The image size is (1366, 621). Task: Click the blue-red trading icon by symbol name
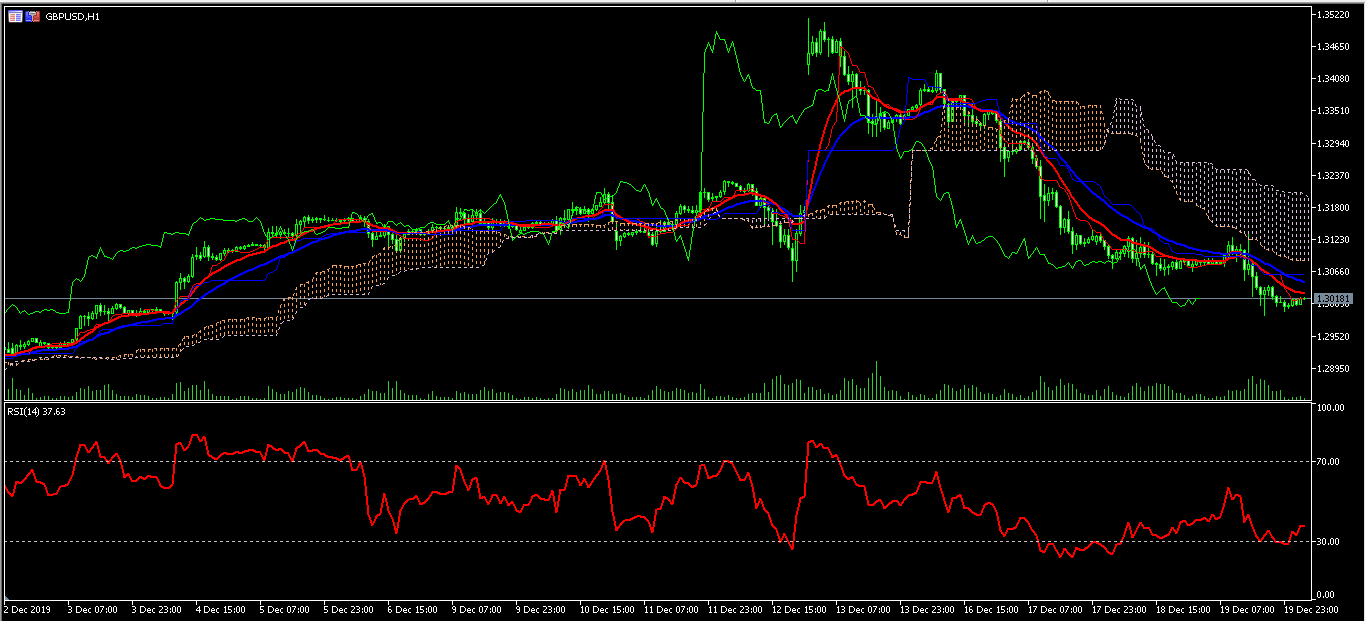coord(32,17)
